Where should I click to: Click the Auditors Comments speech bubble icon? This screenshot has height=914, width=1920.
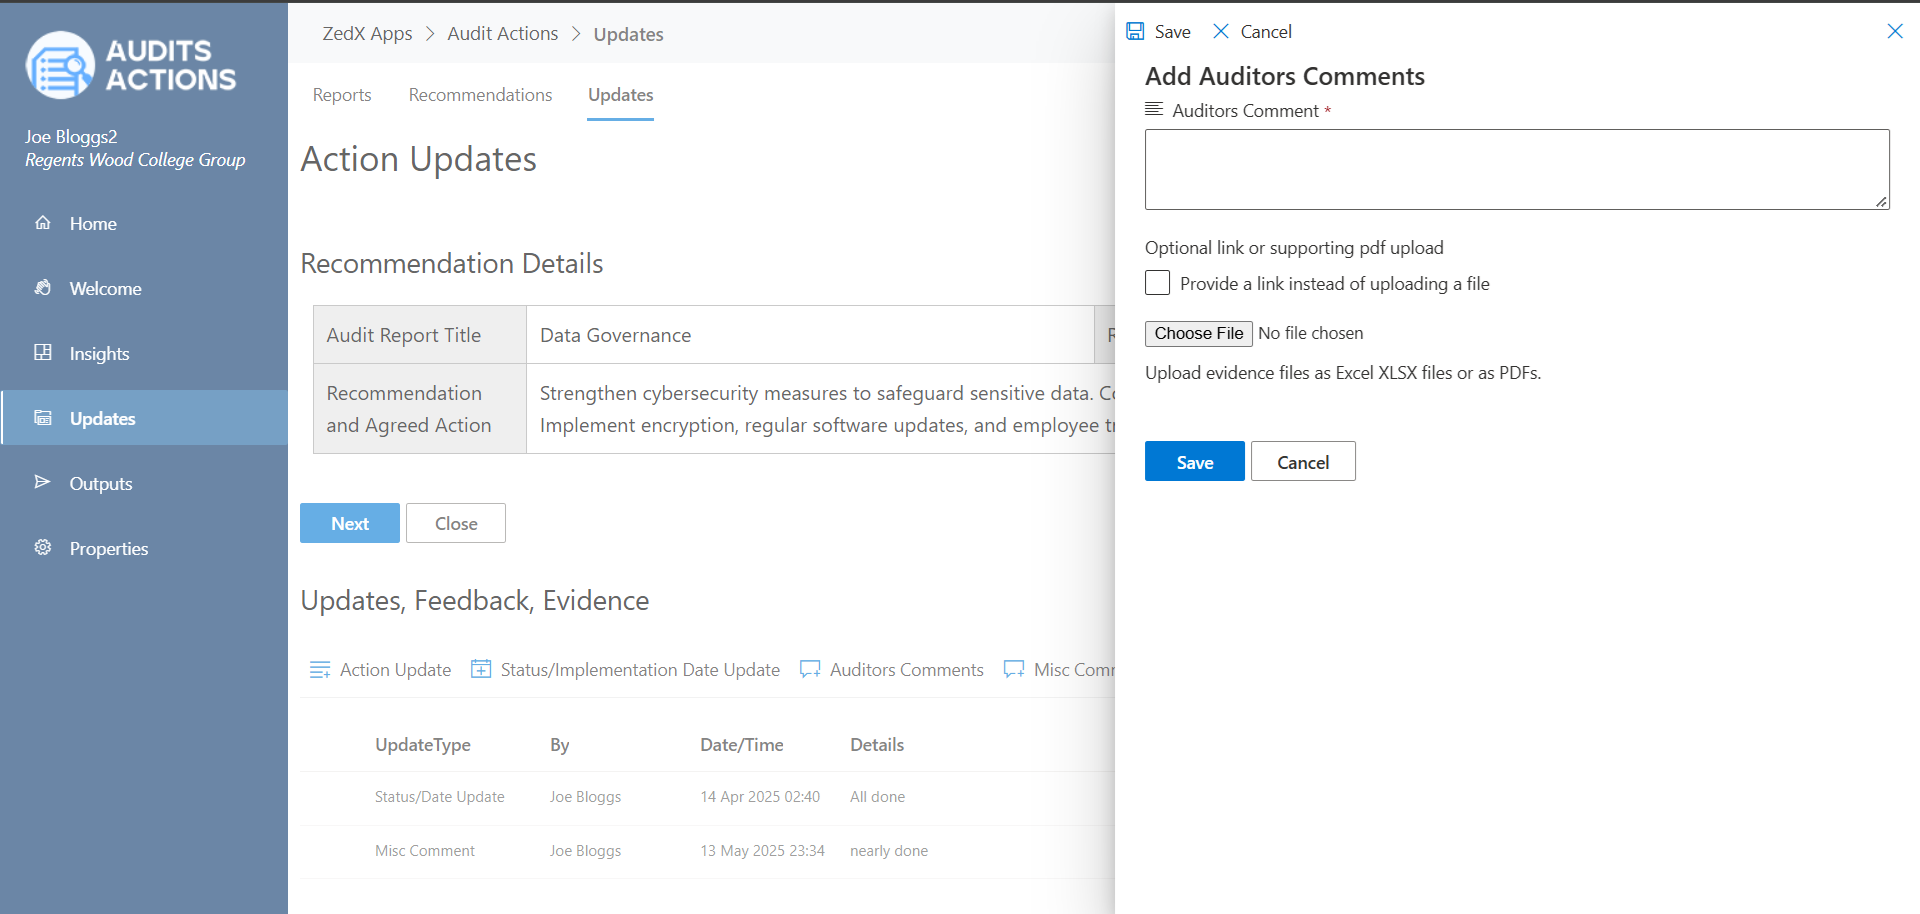pyautogui.click(x=810, y=670)
